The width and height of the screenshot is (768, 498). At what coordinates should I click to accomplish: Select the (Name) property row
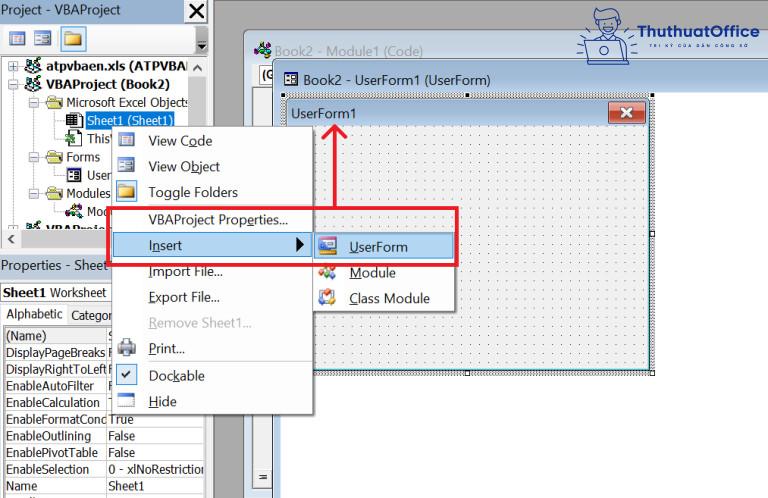(x=55, y=336)
